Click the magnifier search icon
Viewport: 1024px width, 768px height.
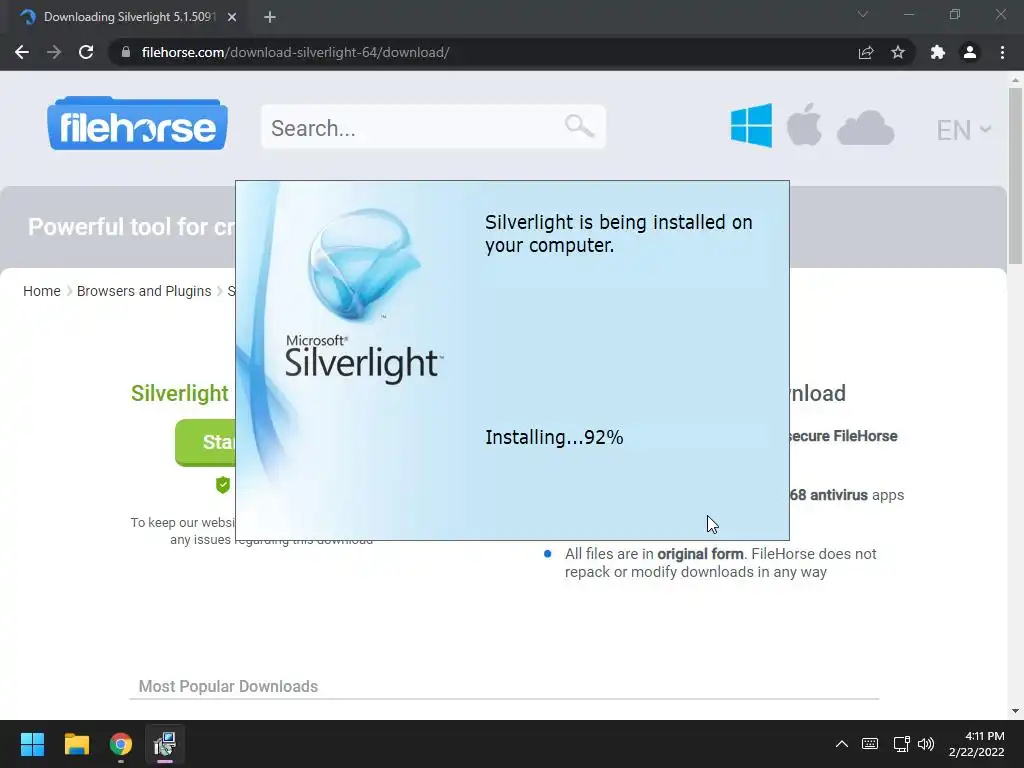click(579, 125)
